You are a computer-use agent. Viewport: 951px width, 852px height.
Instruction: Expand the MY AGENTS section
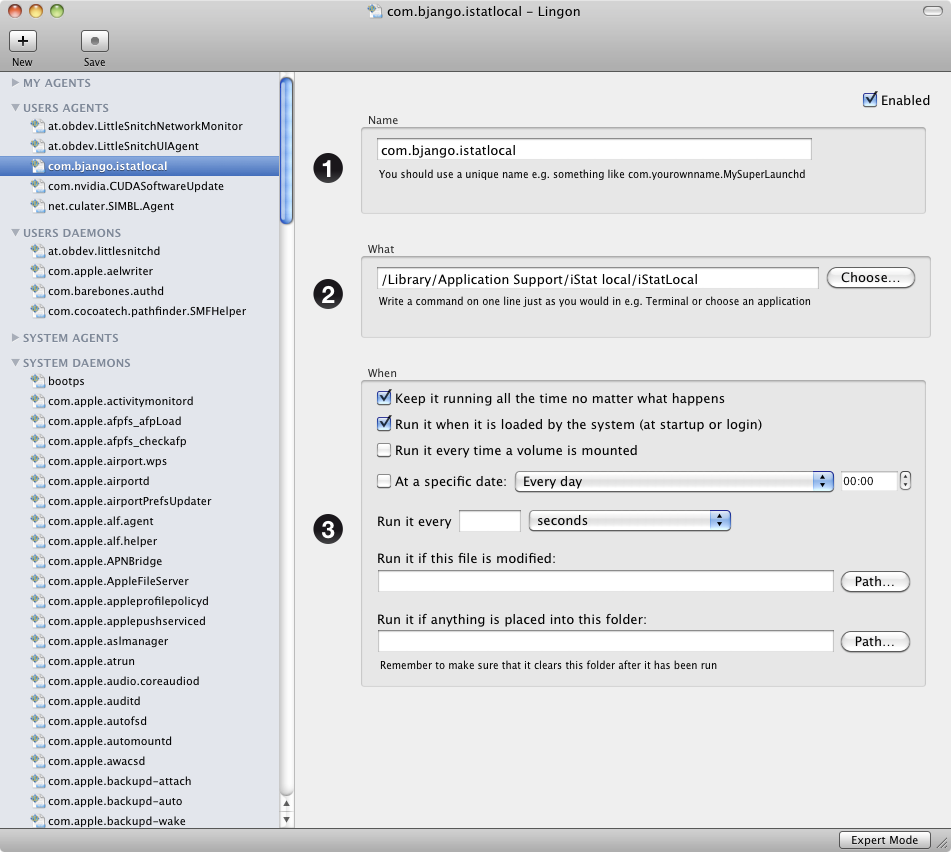(x=15, y=82)
